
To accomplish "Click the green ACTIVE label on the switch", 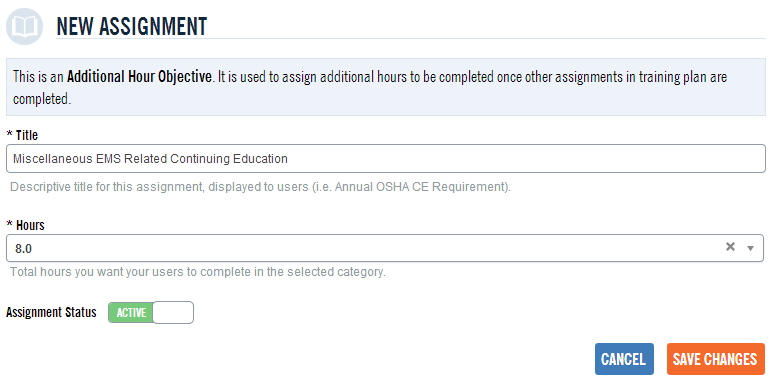I will (x=131, y=313).
